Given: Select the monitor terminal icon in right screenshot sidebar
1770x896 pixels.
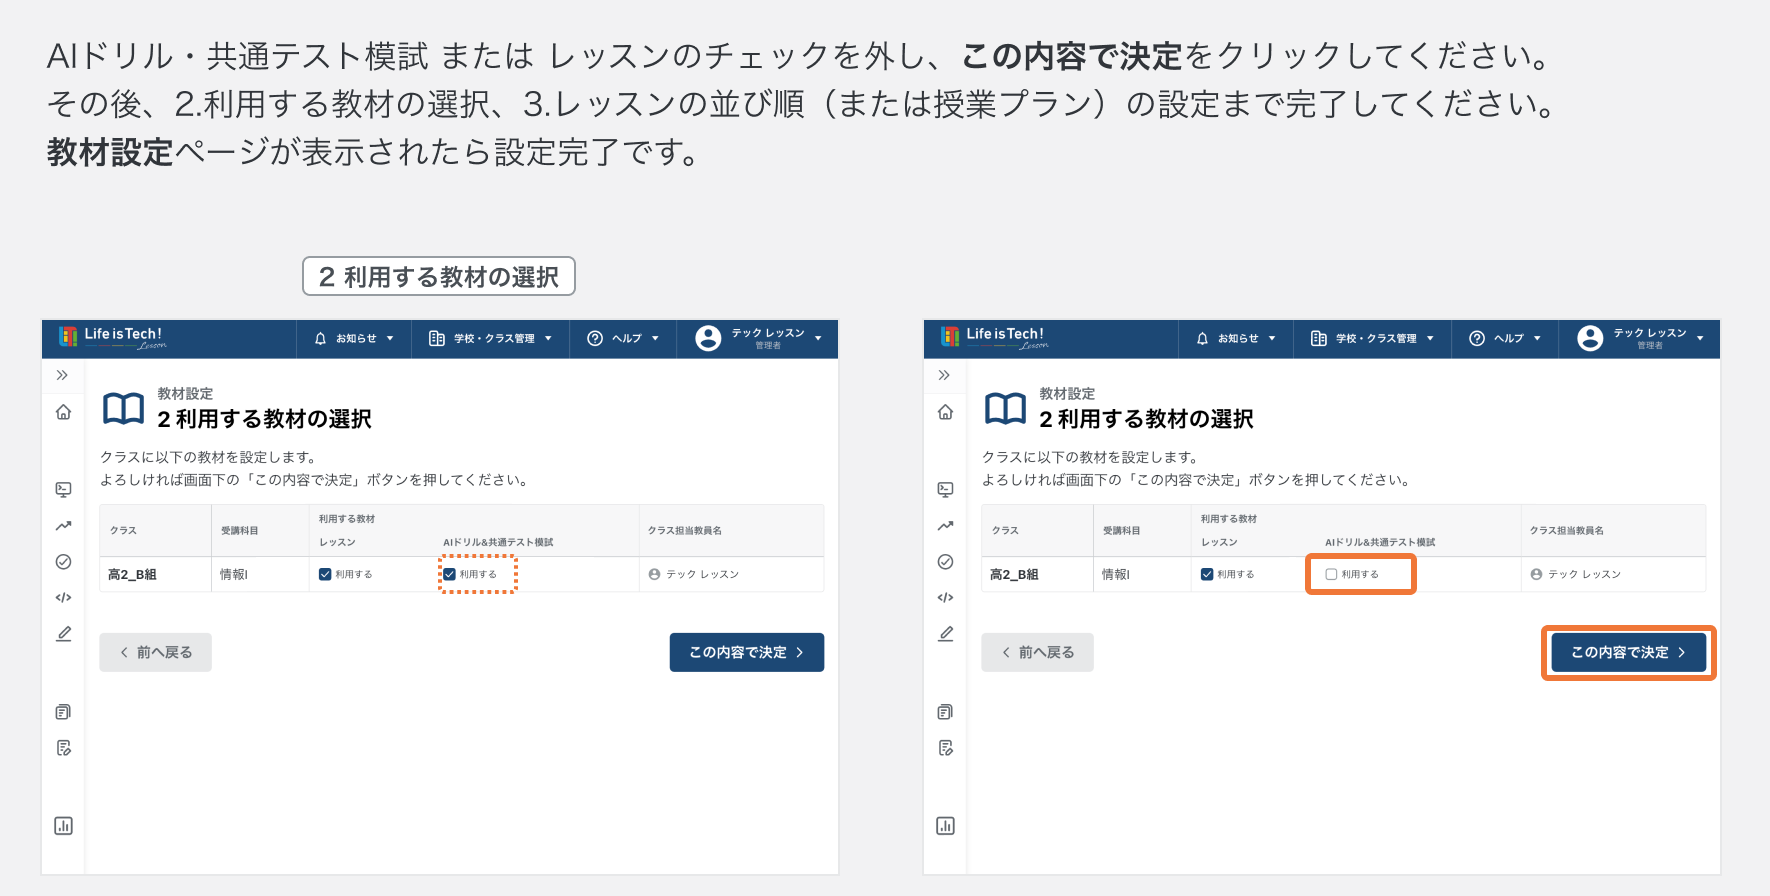Looking at the screenshot, I should pyautogui.click(x=945, y=489).
